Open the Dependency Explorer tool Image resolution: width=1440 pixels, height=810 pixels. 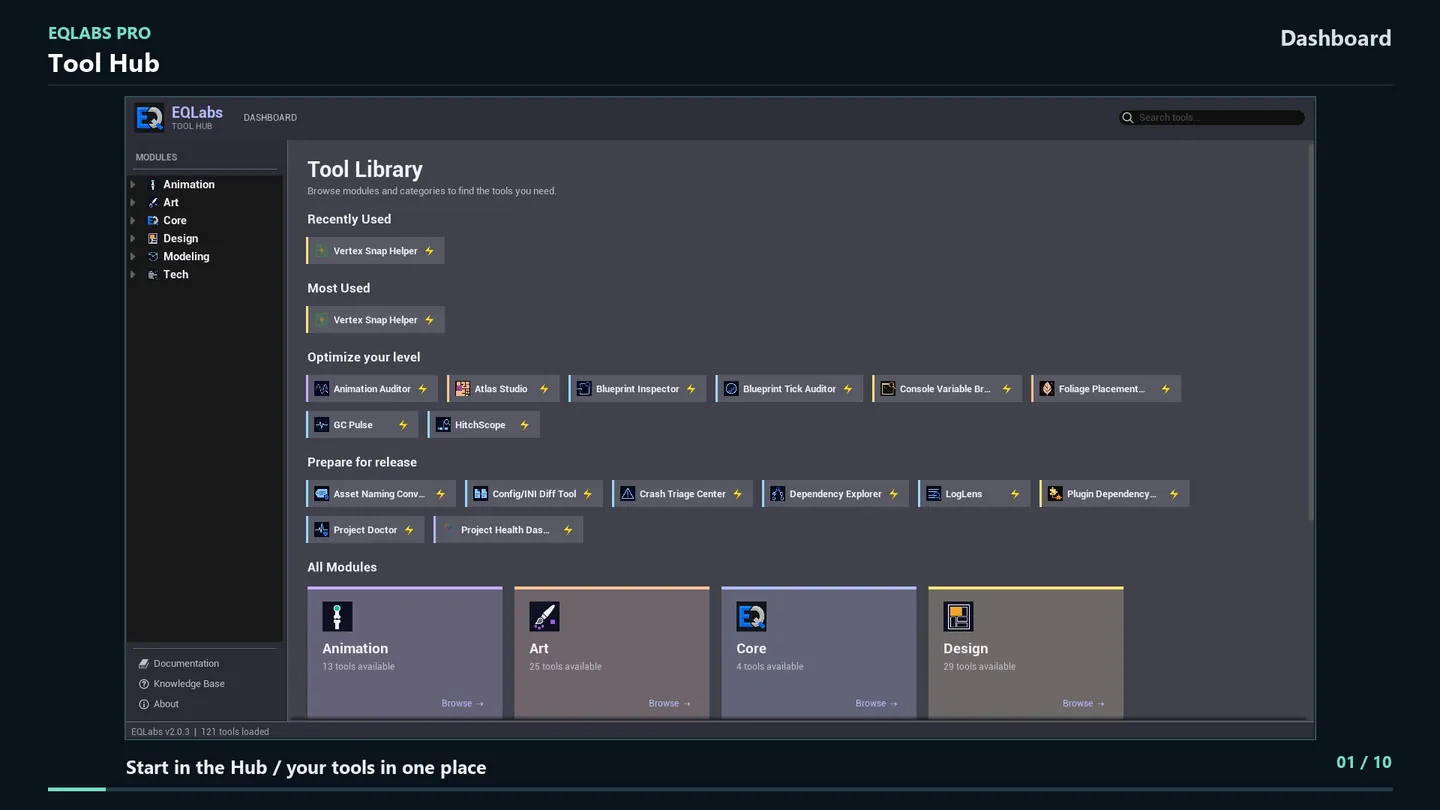836,494
